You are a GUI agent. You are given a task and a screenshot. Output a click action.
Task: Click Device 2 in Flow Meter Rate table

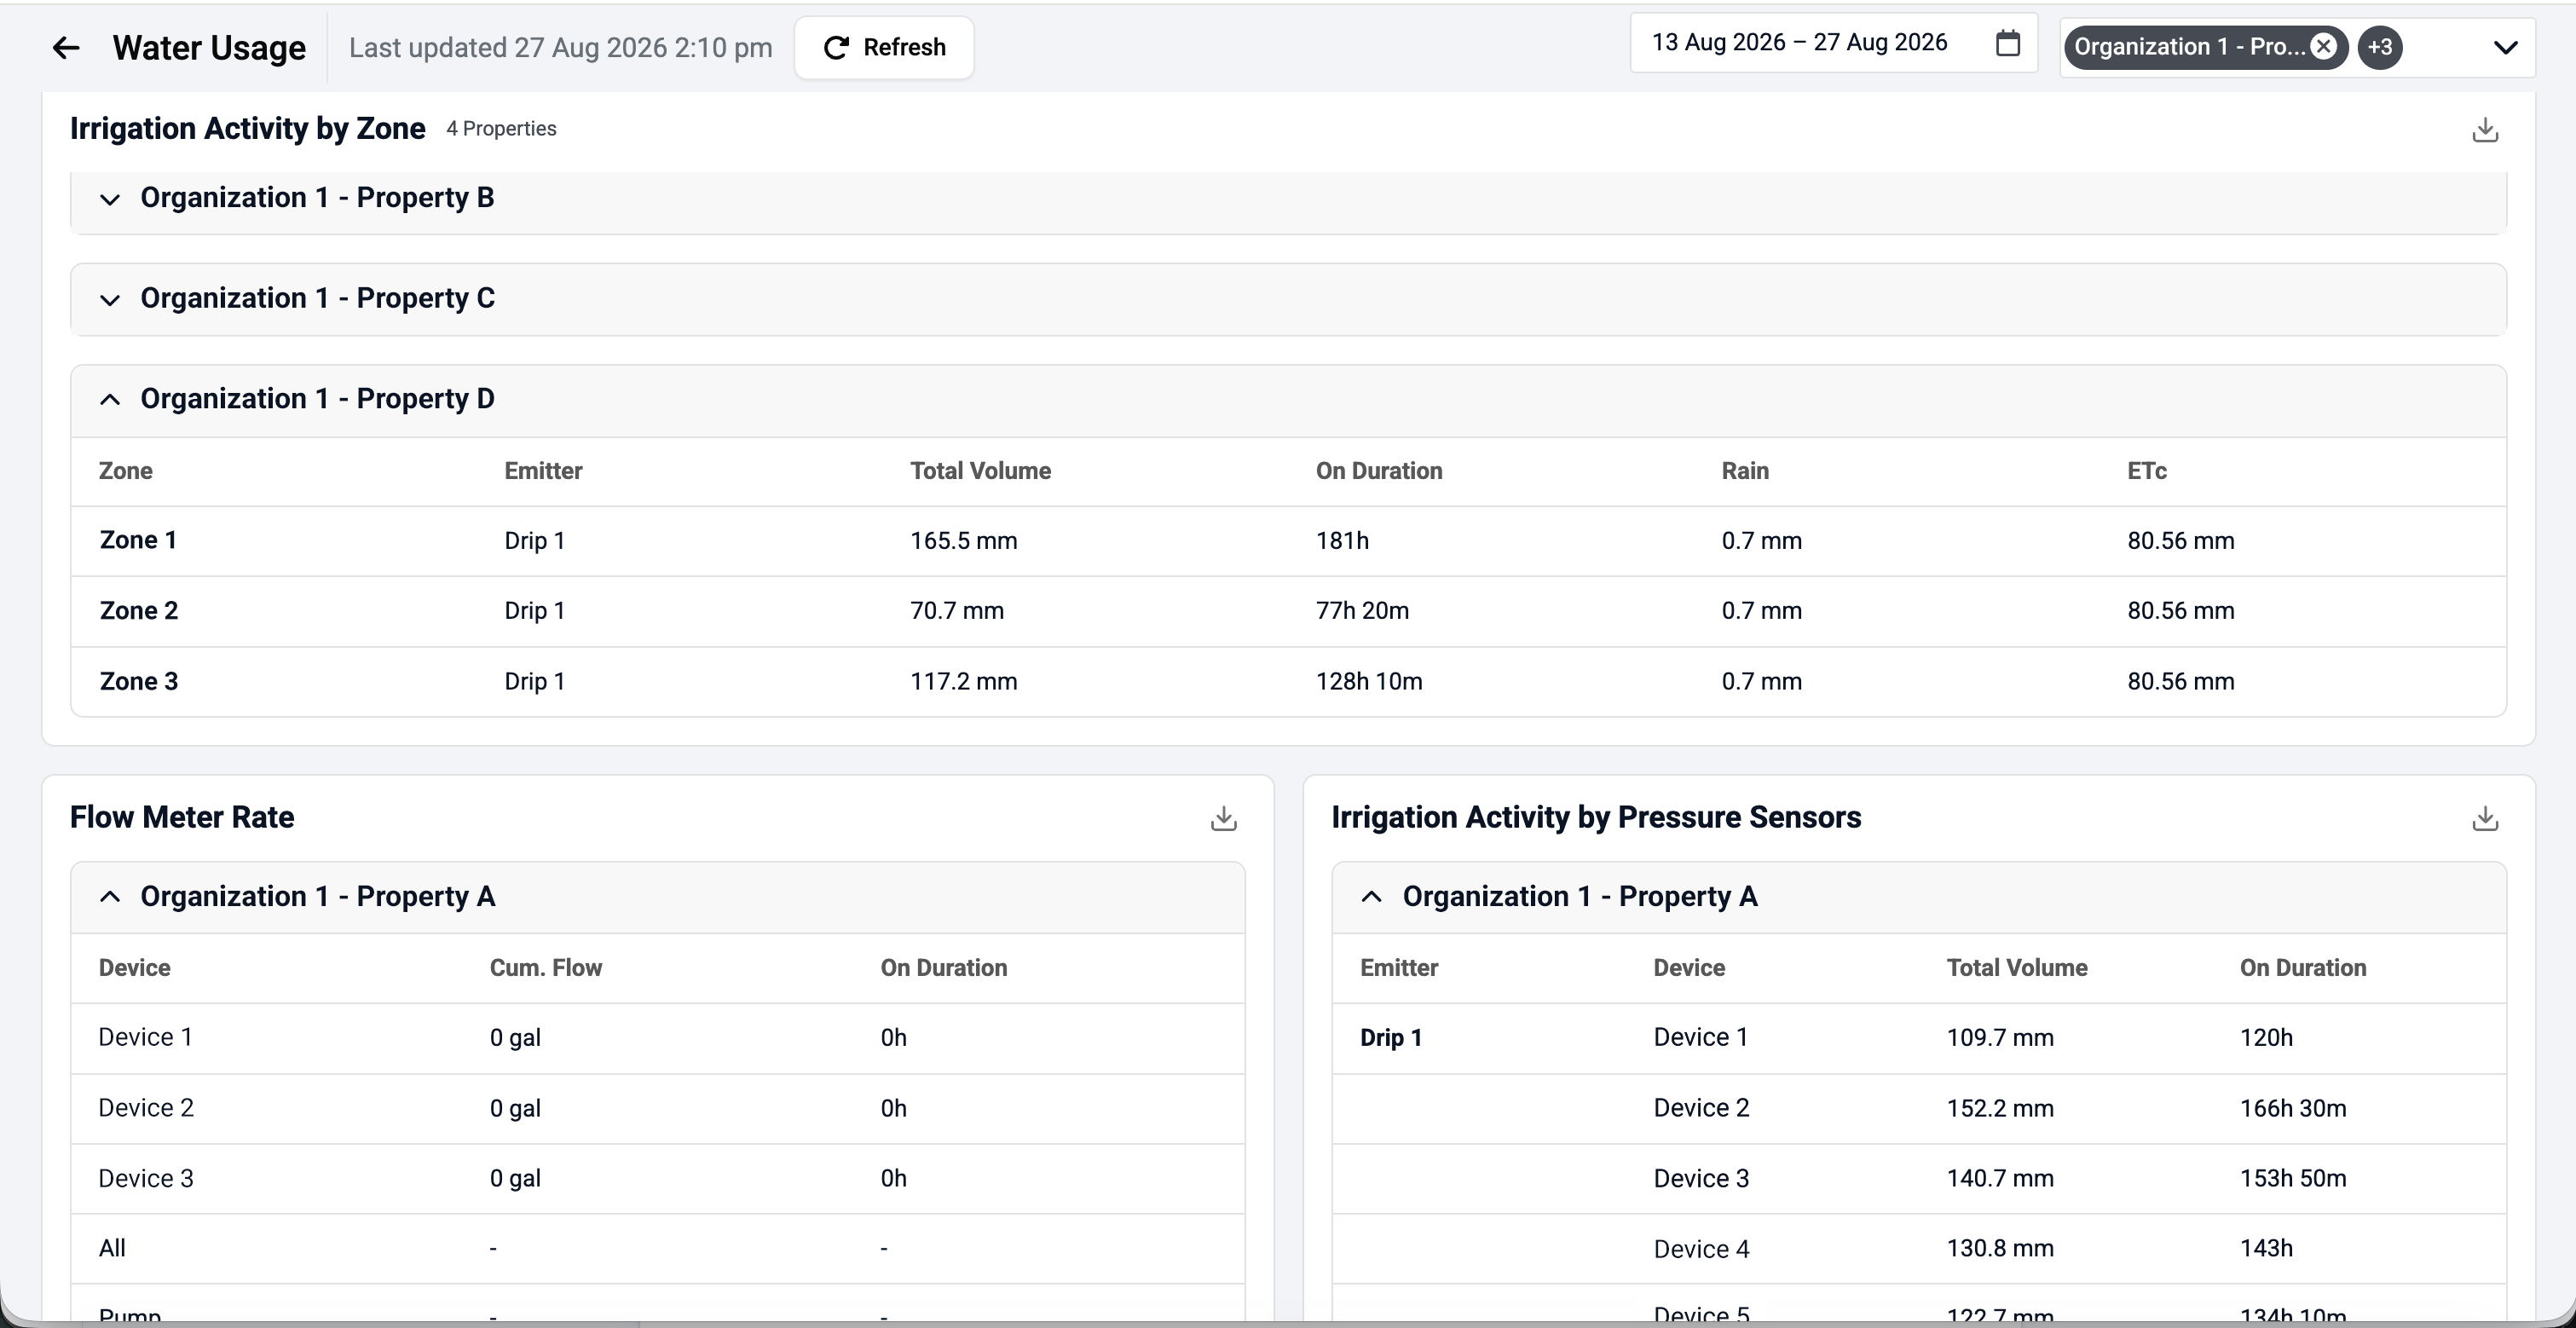coord(146,1108)
